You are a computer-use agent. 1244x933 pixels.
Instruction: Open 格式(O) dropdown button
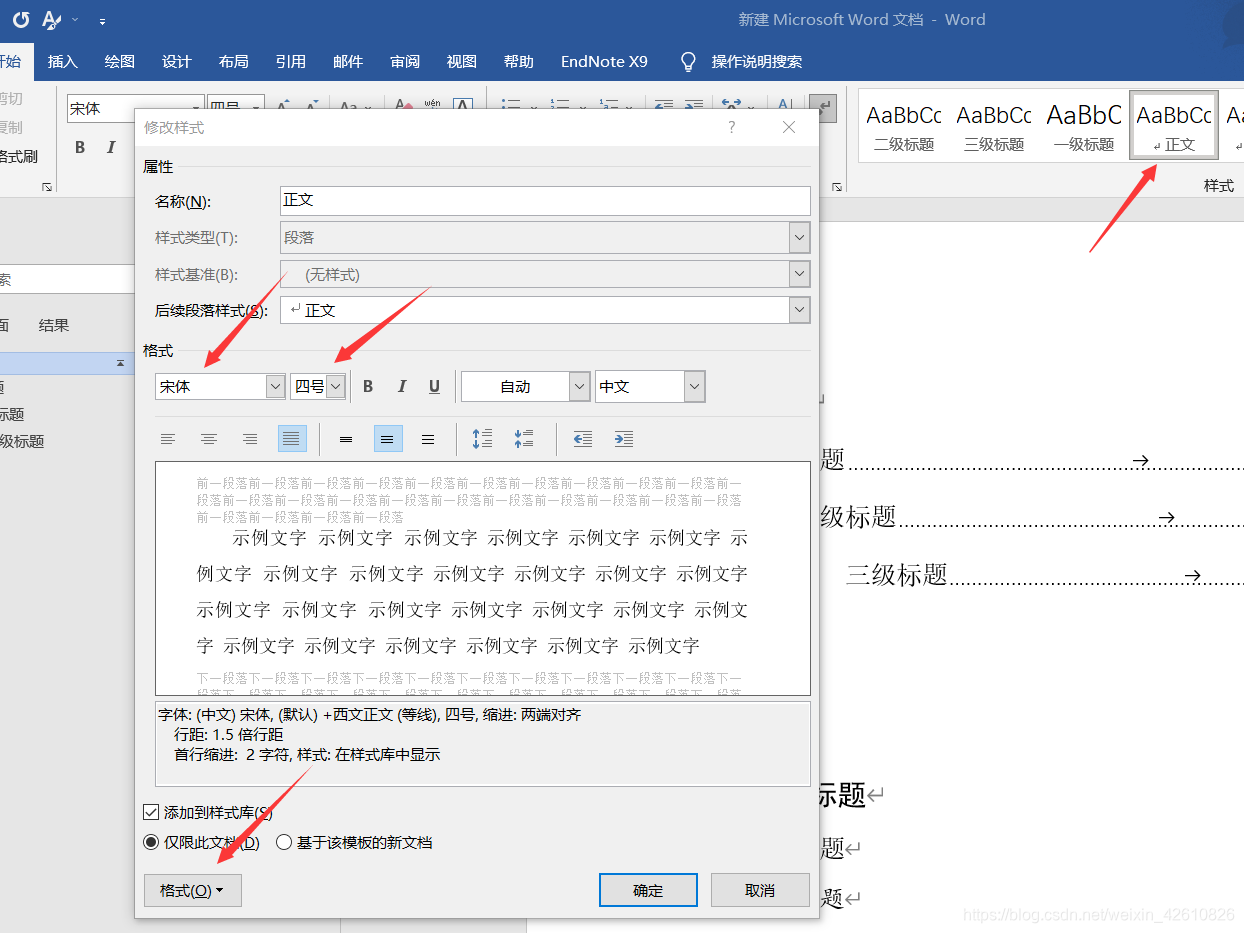[x=193, y=890]
